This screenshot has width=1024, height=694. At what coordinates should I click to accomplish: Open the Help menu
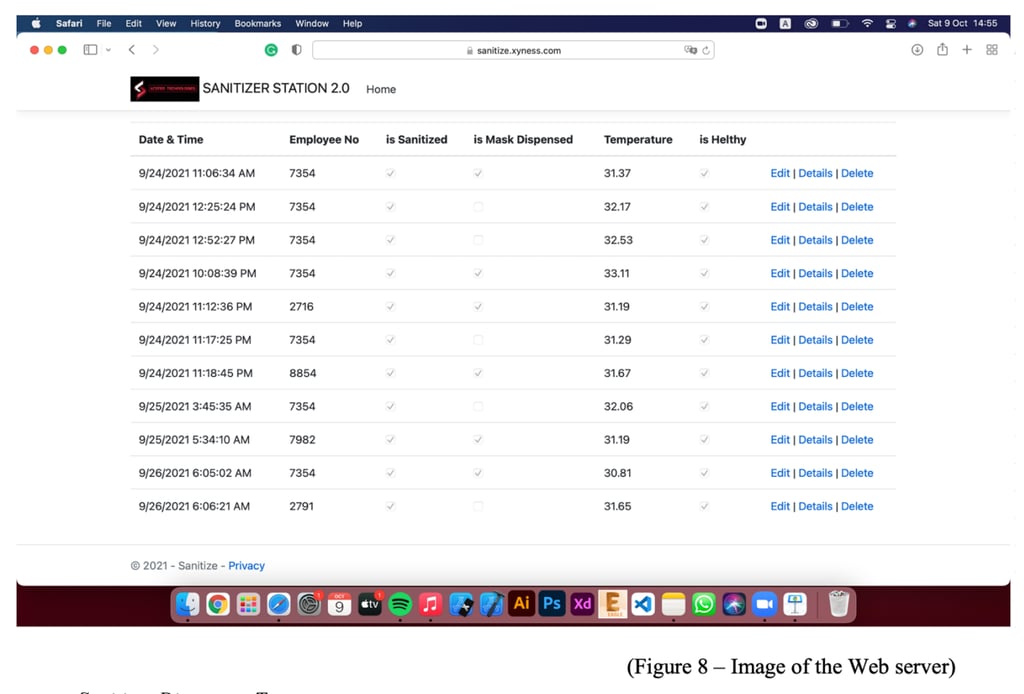point(352,24)
